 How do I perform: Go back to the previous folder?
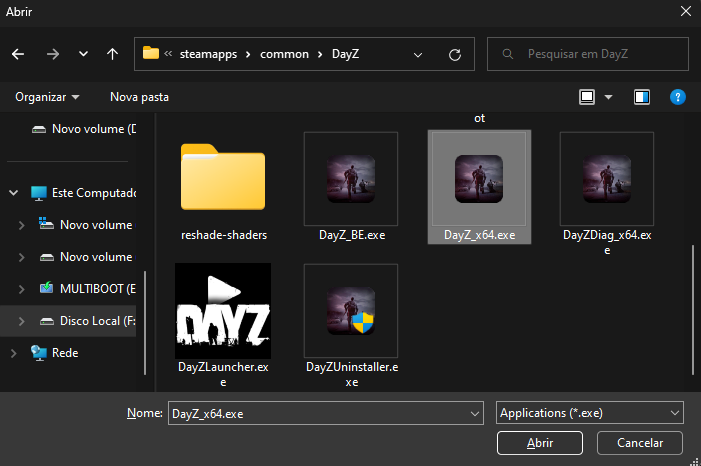pos(18,54)
